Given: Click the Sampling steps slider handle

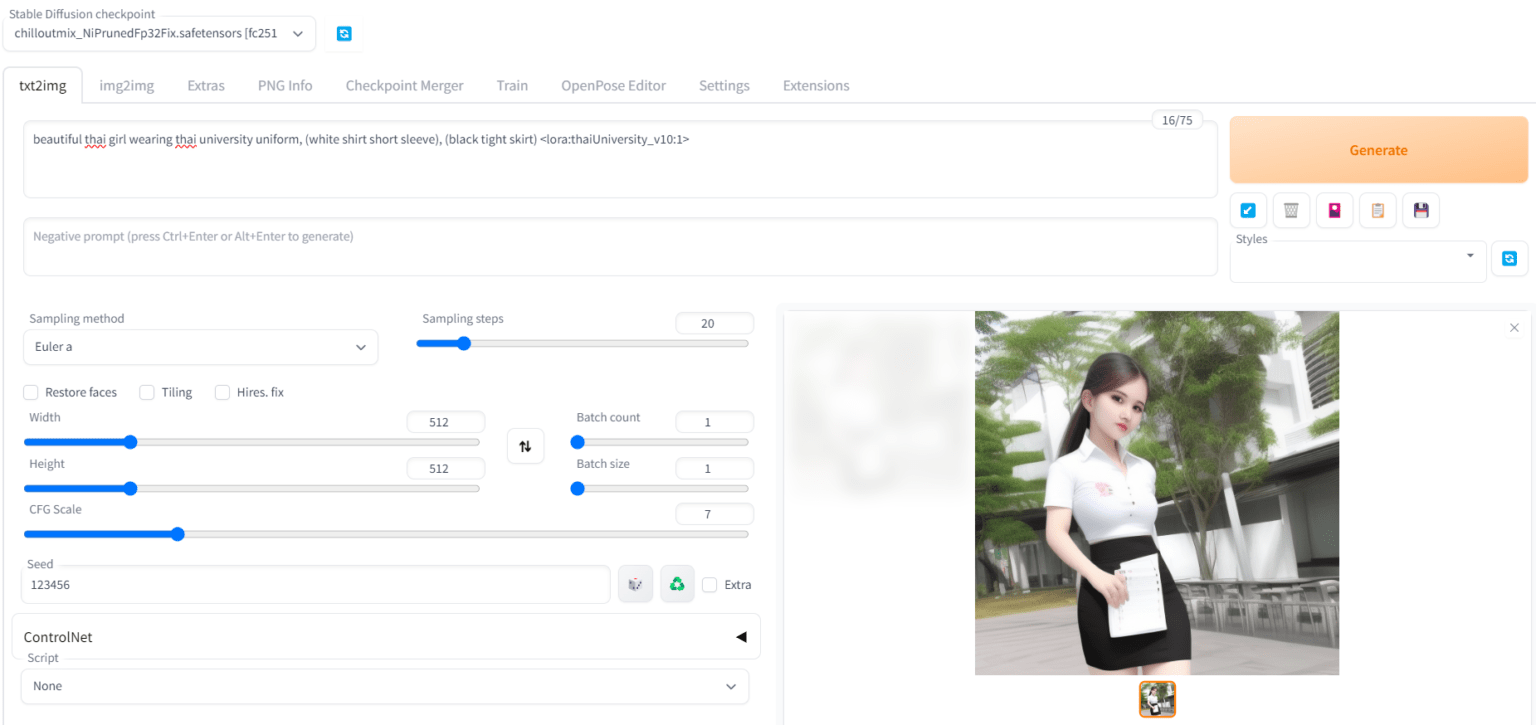Looking at the screenshot, I should pyautogui.click(x=463, y=343).
